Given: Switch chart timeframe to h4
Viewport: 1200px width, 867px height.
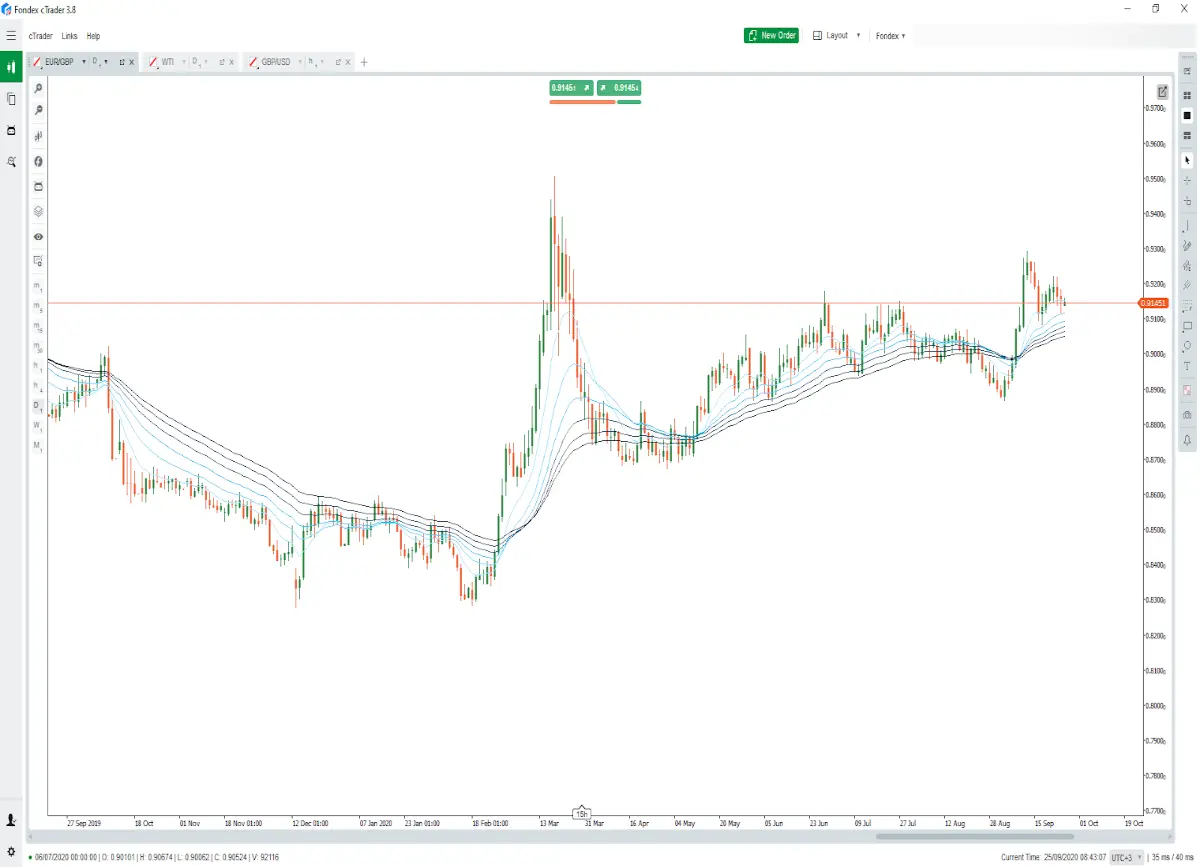Looking at the screenshot, I should (x=37, y=386).
